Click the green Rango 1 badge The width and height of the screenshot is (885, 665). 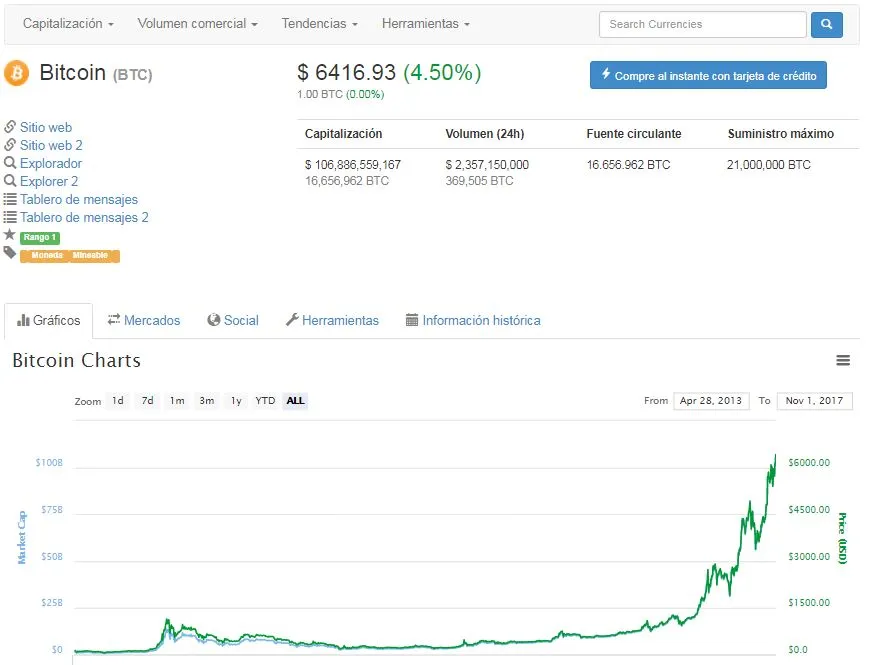[x=40, y=238]
